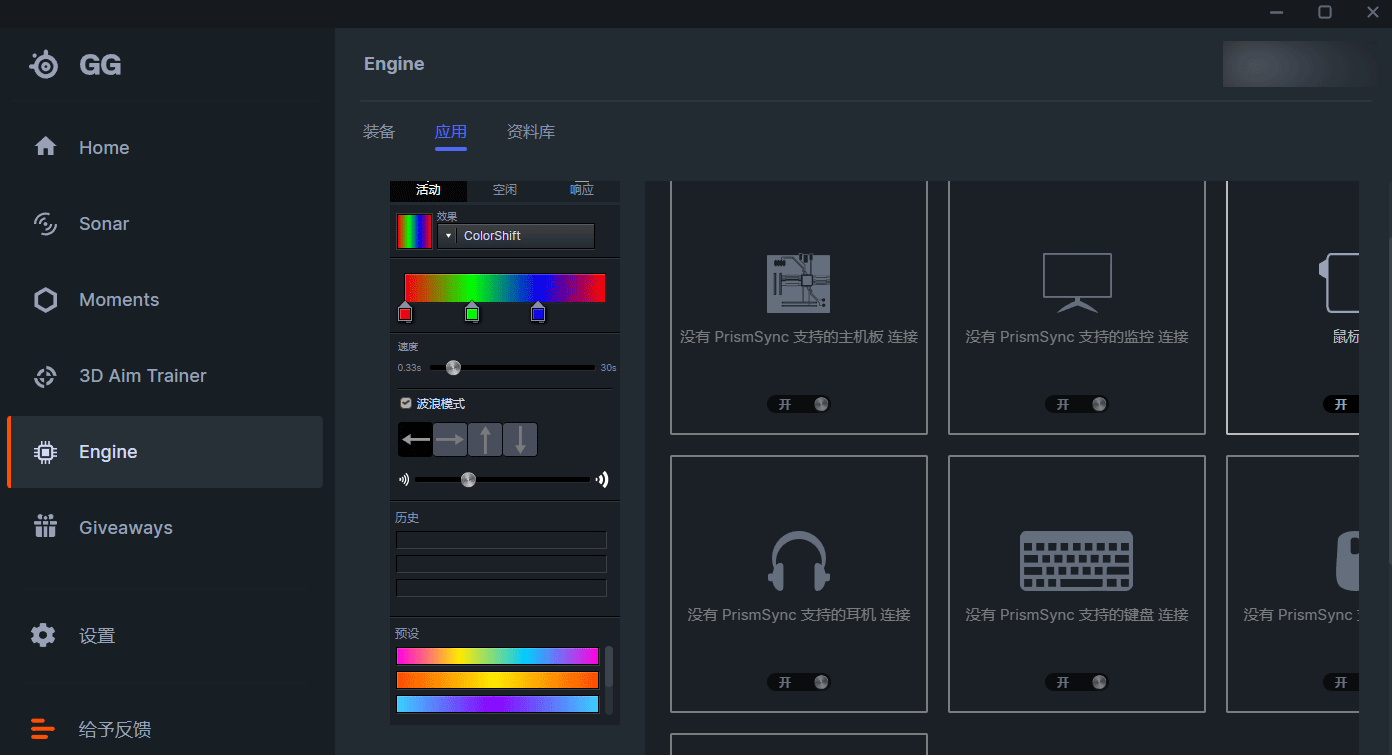This screenshot has width=1392, height=755.
Task: Switch to the 装备 tab
Action: [x=379, y=132]
